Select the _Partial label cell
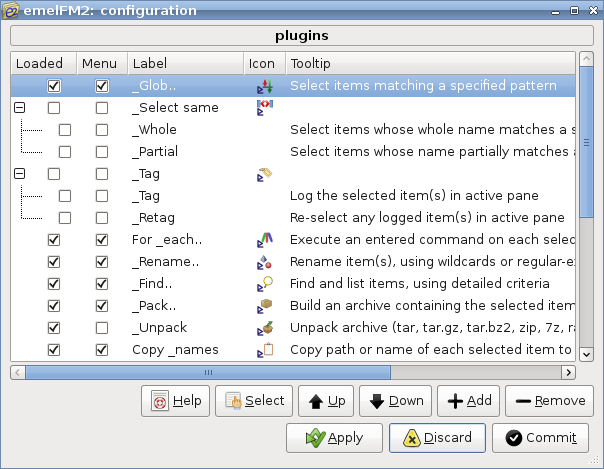604x469 pixels. click(155, 152)
